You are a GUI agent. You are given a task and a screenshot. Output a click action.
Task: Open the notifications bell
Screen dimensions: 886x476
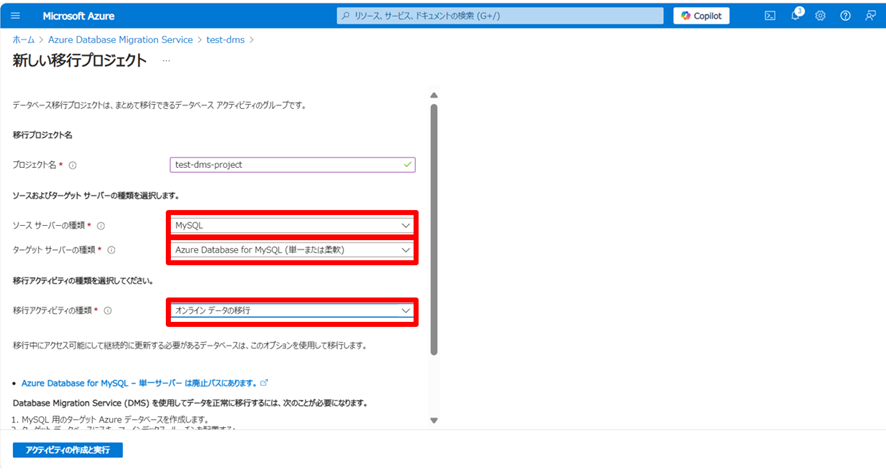(796, 16)
